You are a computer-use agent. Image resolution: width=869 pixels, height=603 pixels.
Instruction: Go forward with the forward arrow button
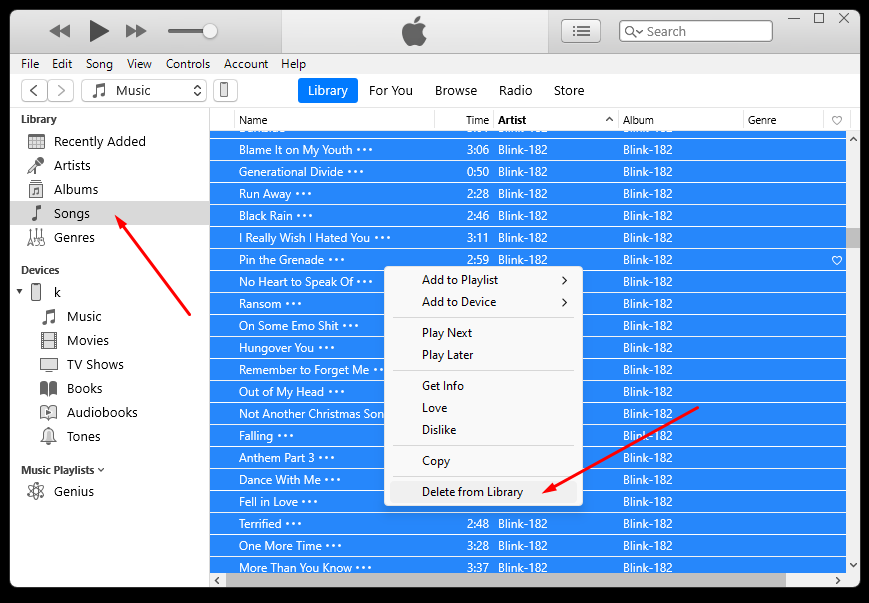60,90
